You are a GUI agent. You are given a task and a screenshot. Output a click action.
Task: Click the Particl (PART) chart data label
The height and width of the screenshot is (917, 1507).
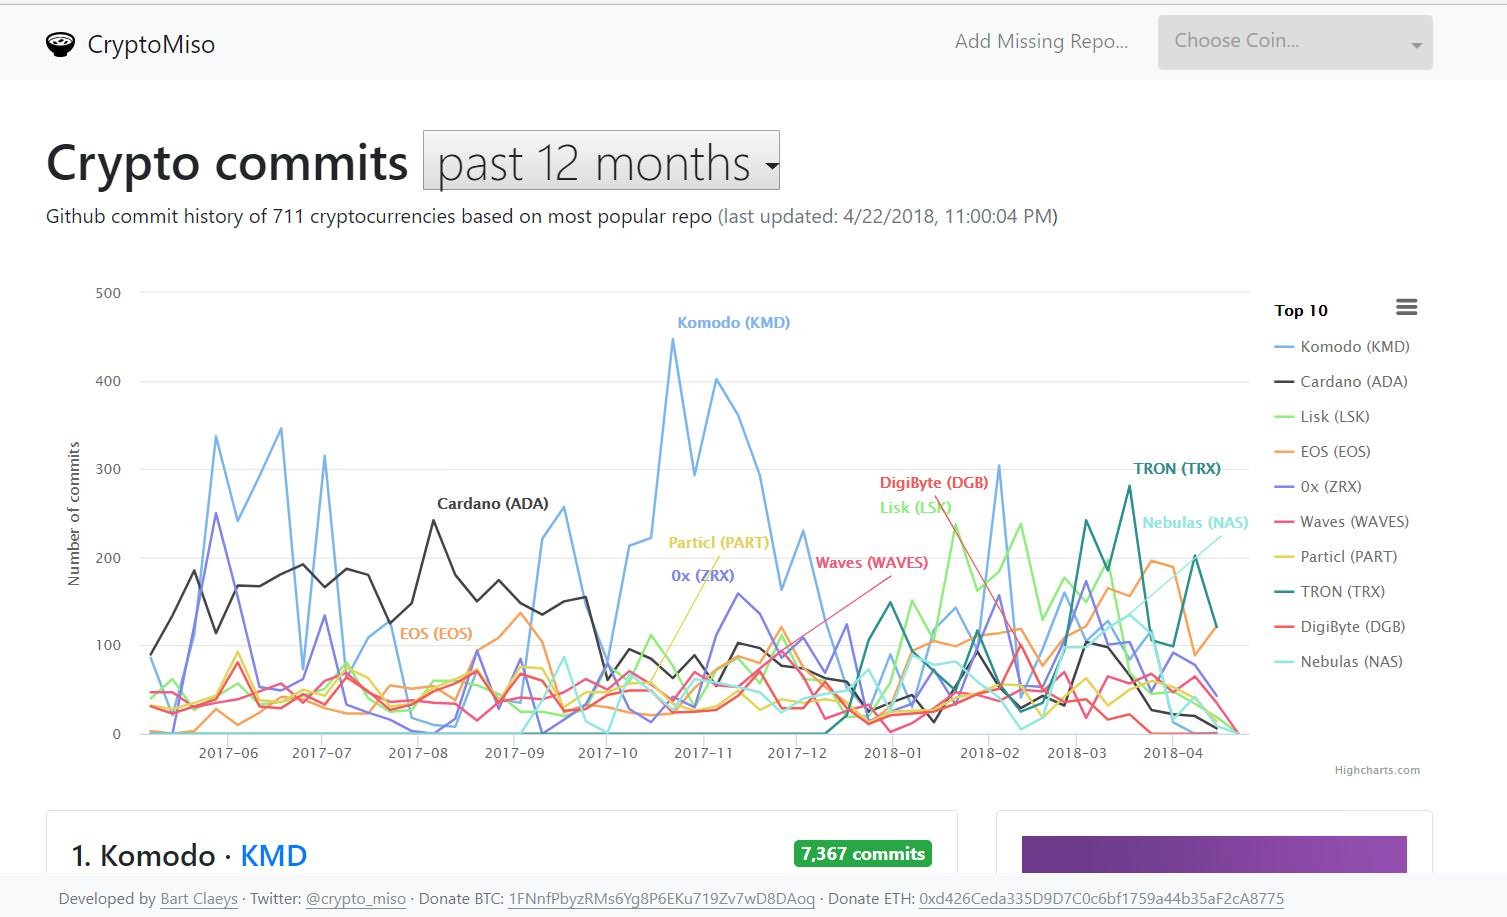[719, 543]
